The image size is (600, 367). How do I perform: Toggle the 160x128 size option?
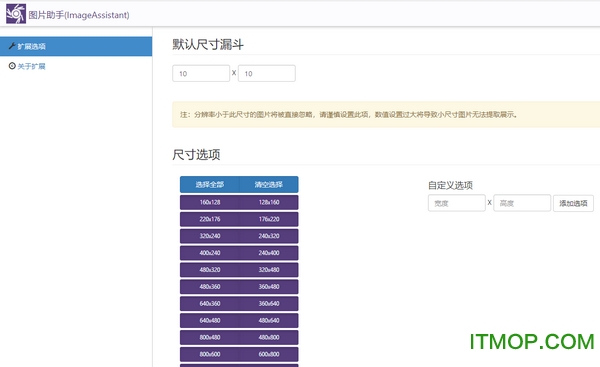click(x=210, y=202)
